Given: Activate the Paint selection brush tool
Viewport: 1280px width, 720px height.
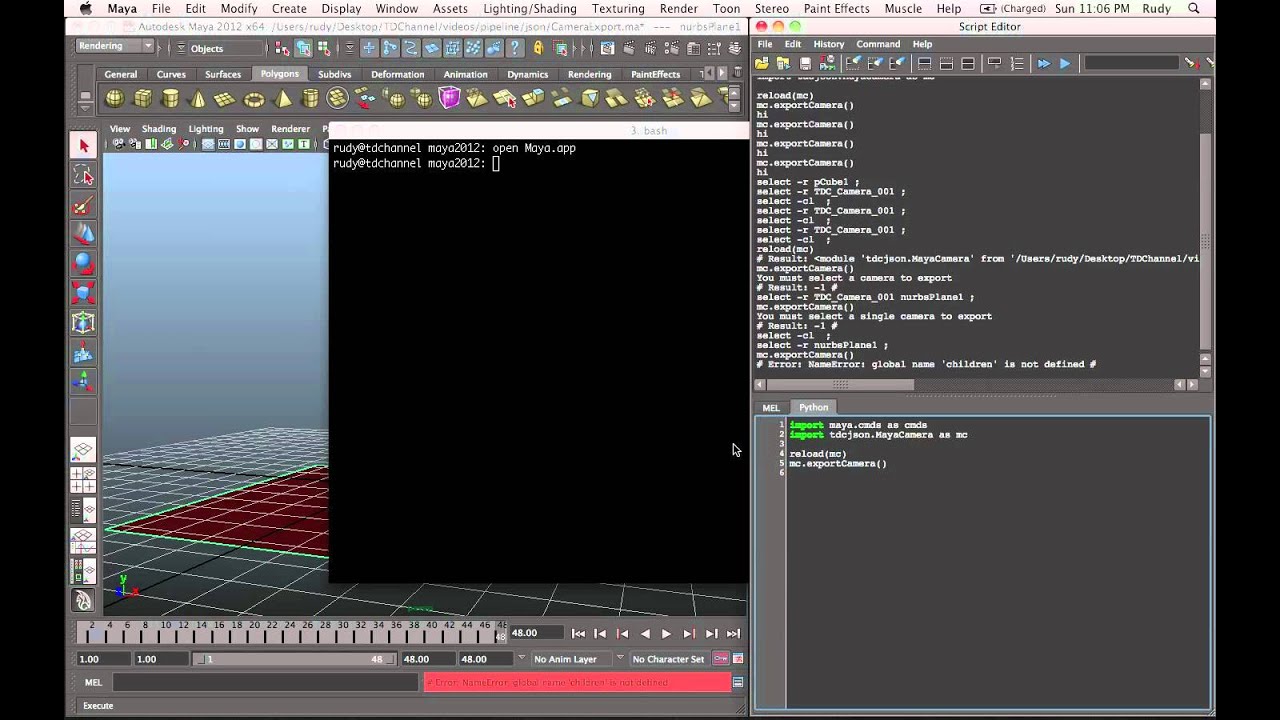Looking at the screenshot, I should [83, 206].
